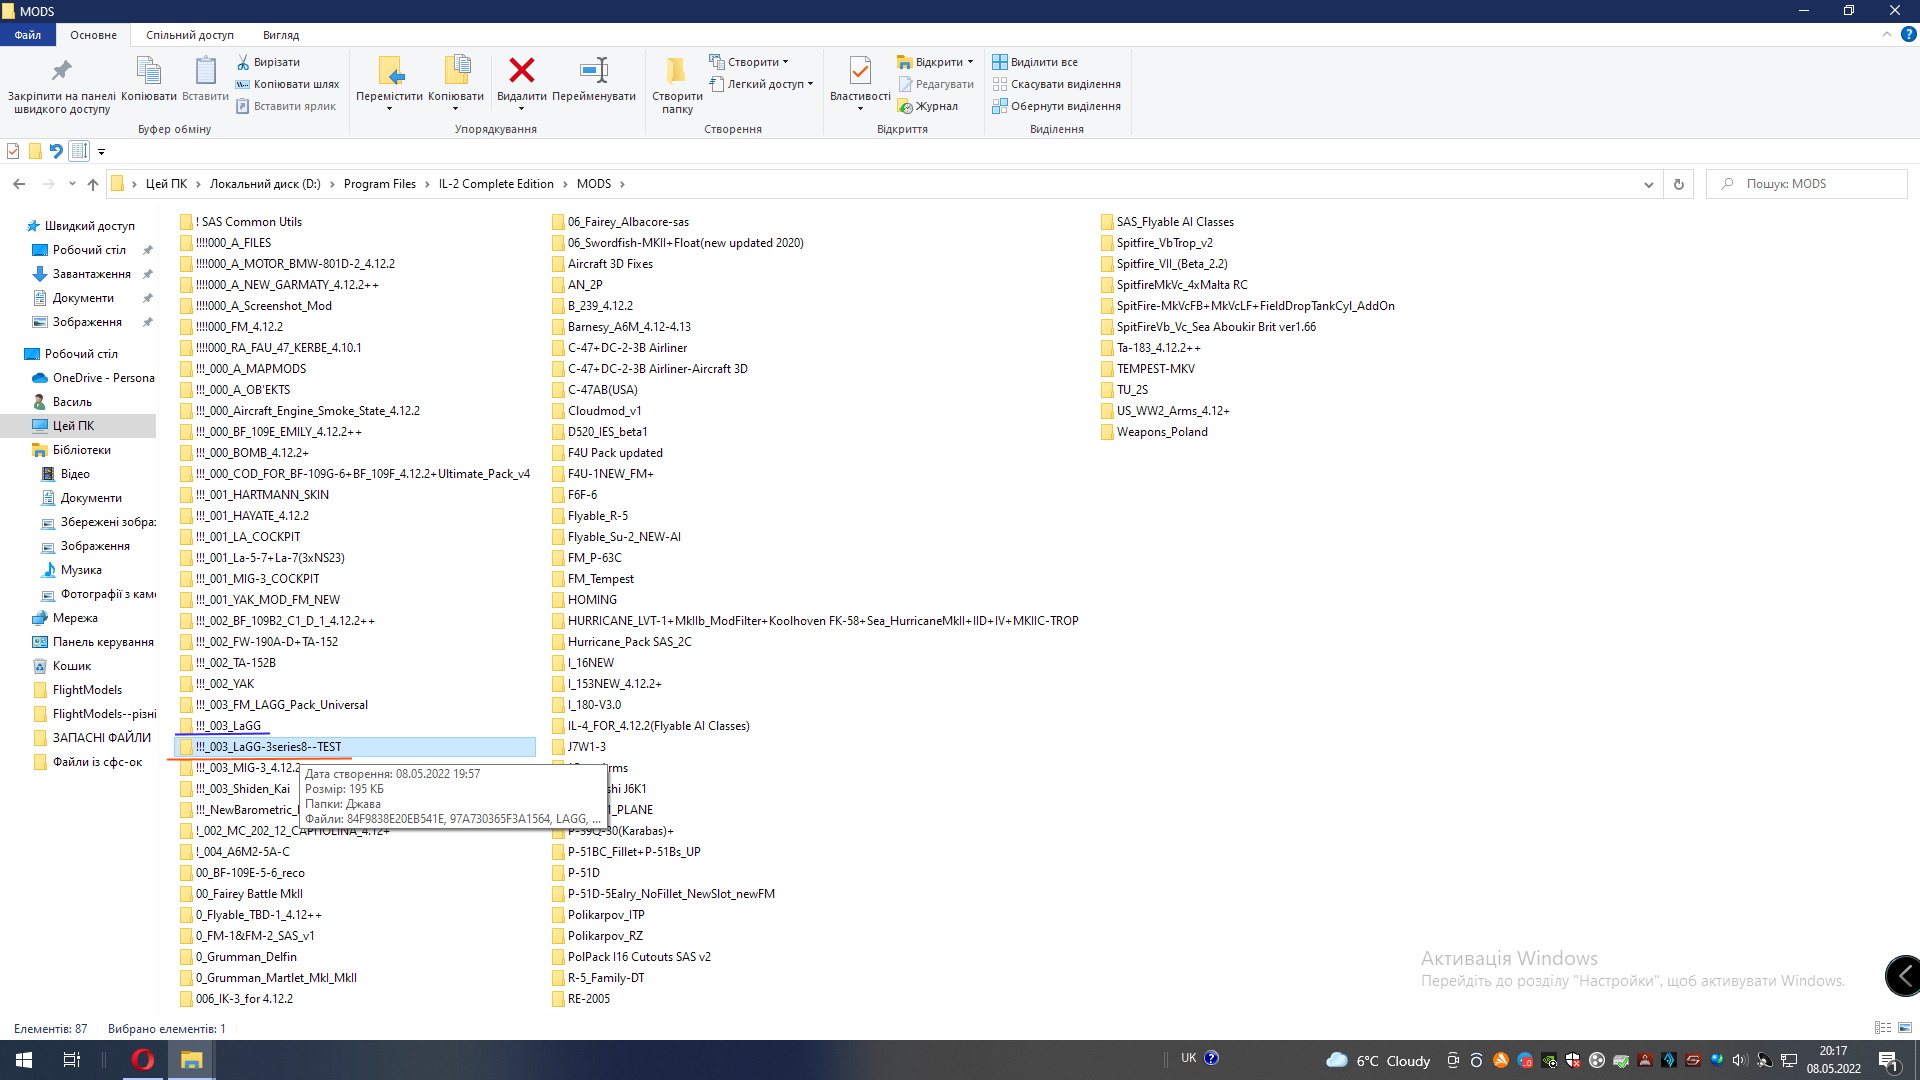Click the Пошук: MODS search field
Image resolution: width=1920 pixels, height=1080 pixels.
click(x=1807, y=184)
